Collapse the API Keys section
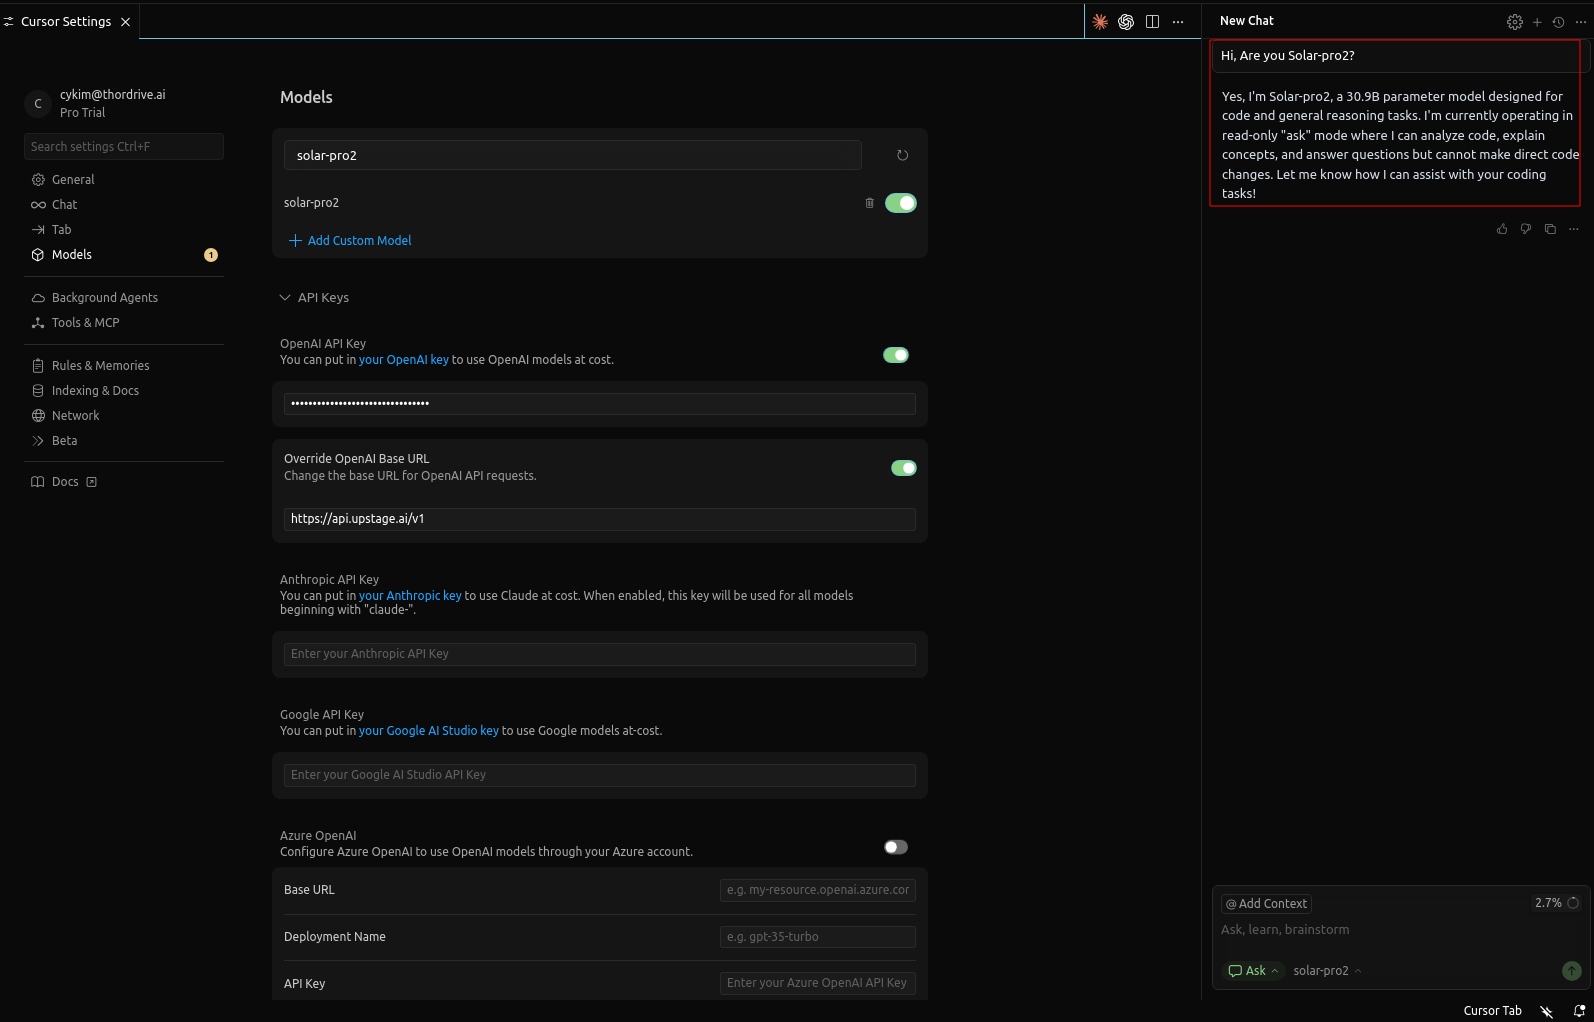Image resolution: width=1594 pixels, height=1022 pixels. (314, 298)
